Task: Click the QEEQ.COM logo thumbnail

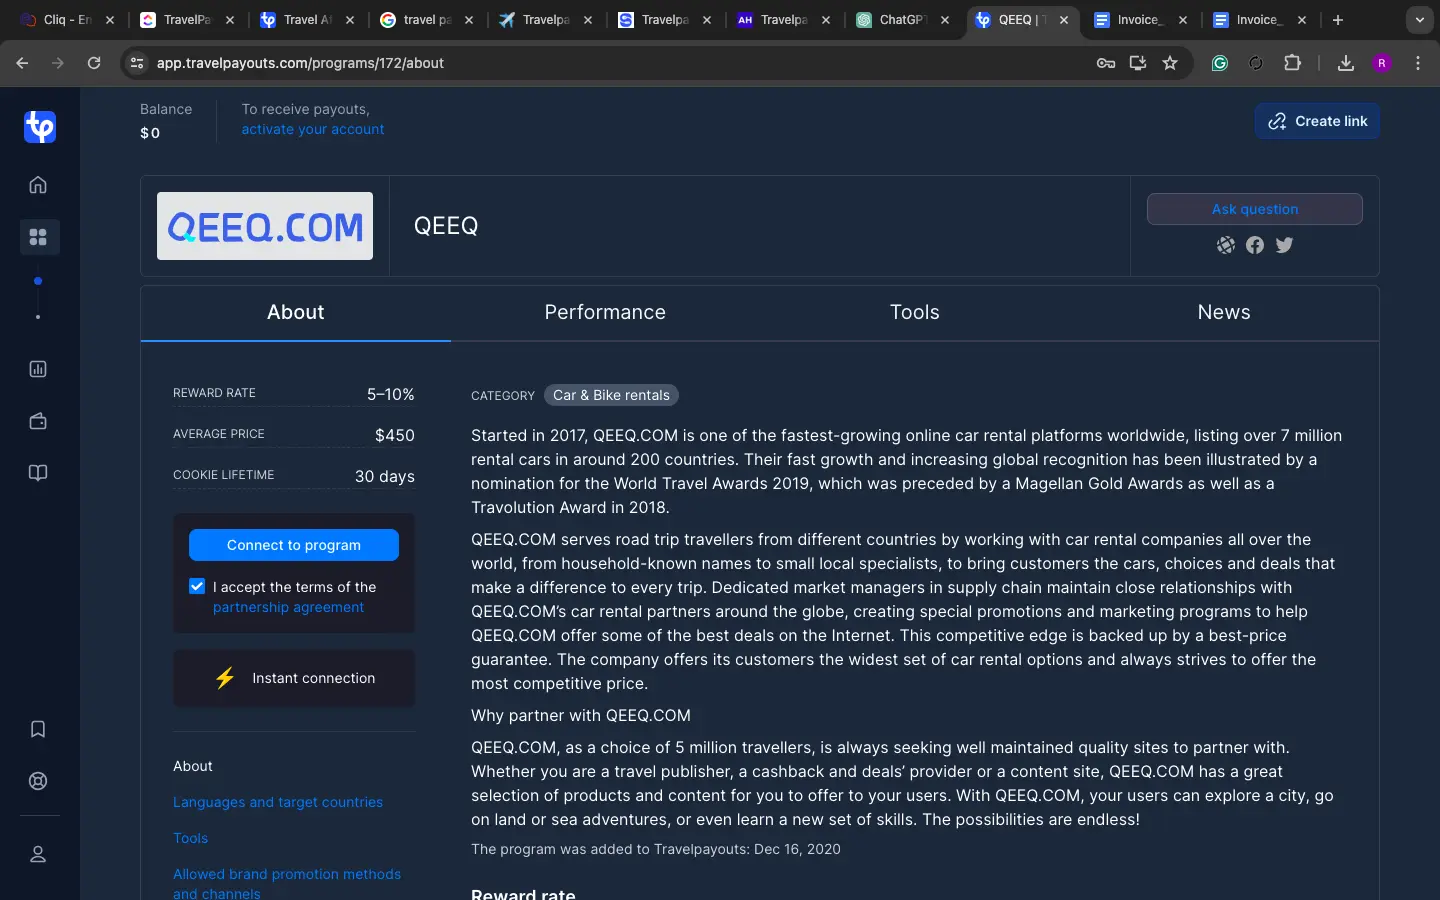Action: point(265,226)
